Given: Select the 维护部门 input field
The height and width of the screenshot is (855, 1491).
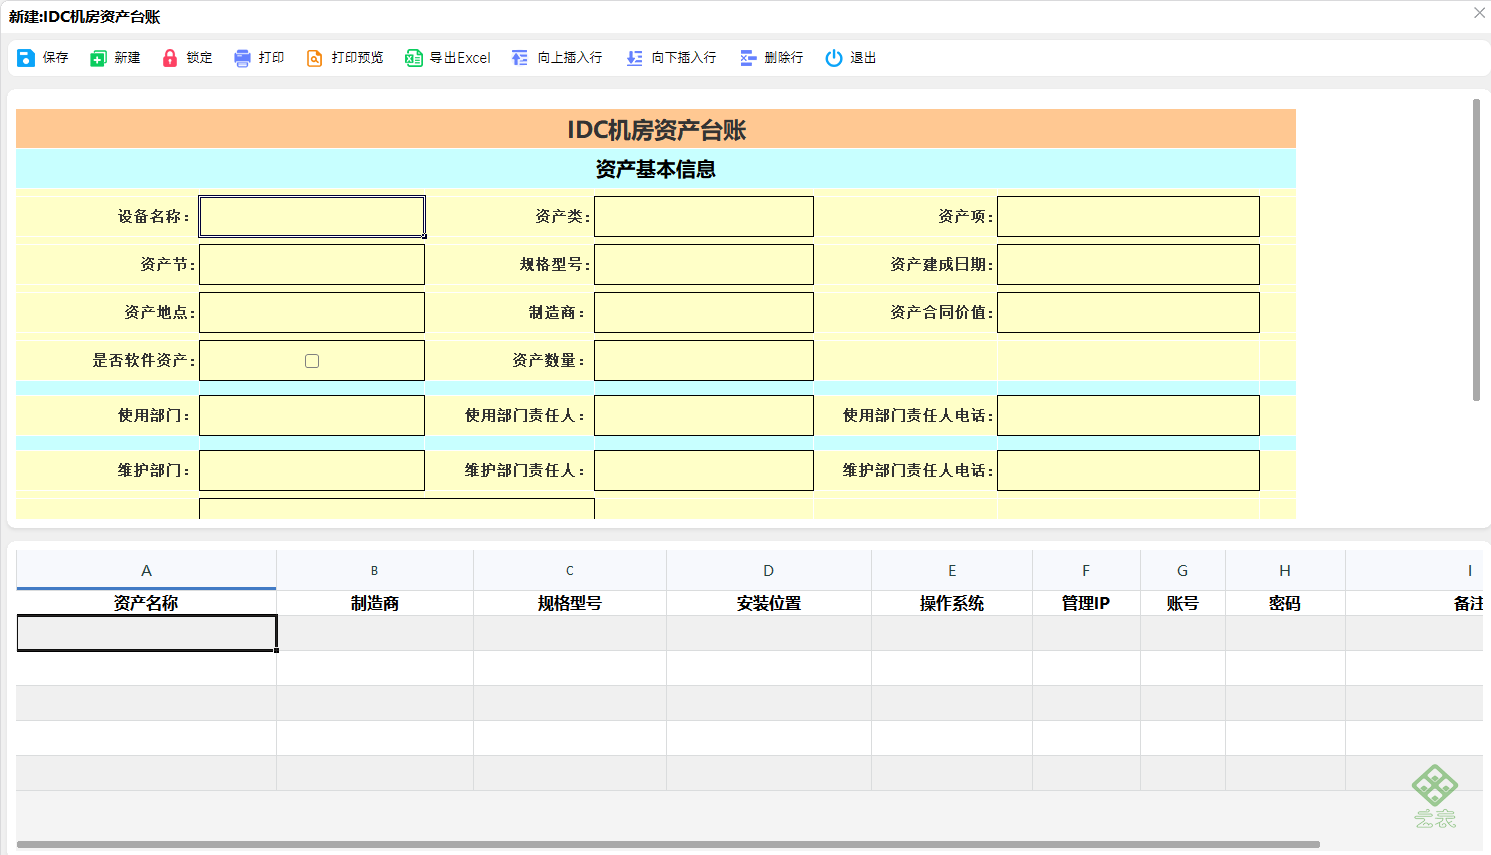Looking at the screenshot, I should 312,470.
